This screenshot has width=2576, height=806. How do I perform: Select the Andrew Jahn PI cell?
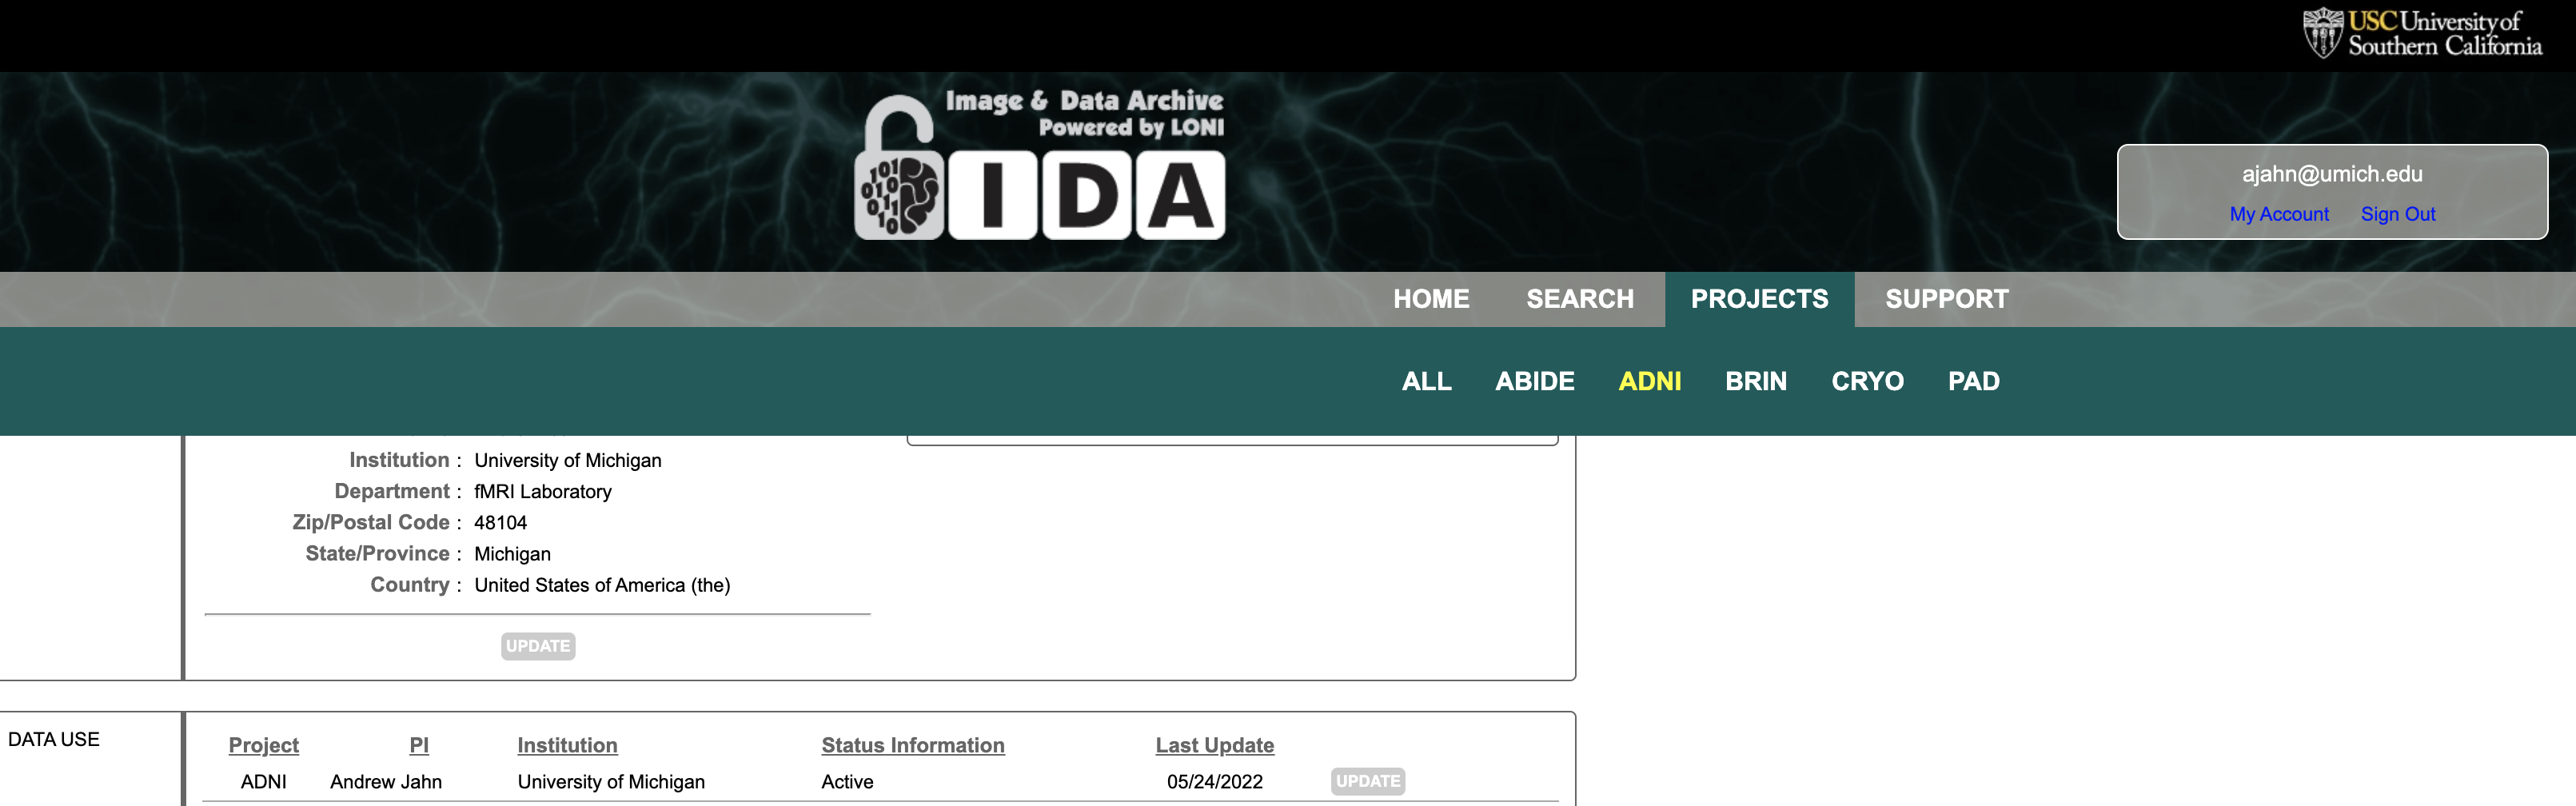[386, 782]
